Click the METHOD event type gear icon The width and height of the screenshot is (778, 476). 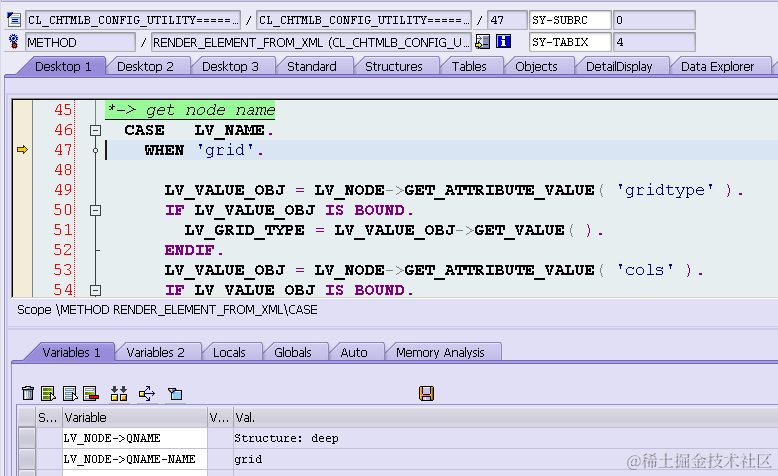(14, 42)
